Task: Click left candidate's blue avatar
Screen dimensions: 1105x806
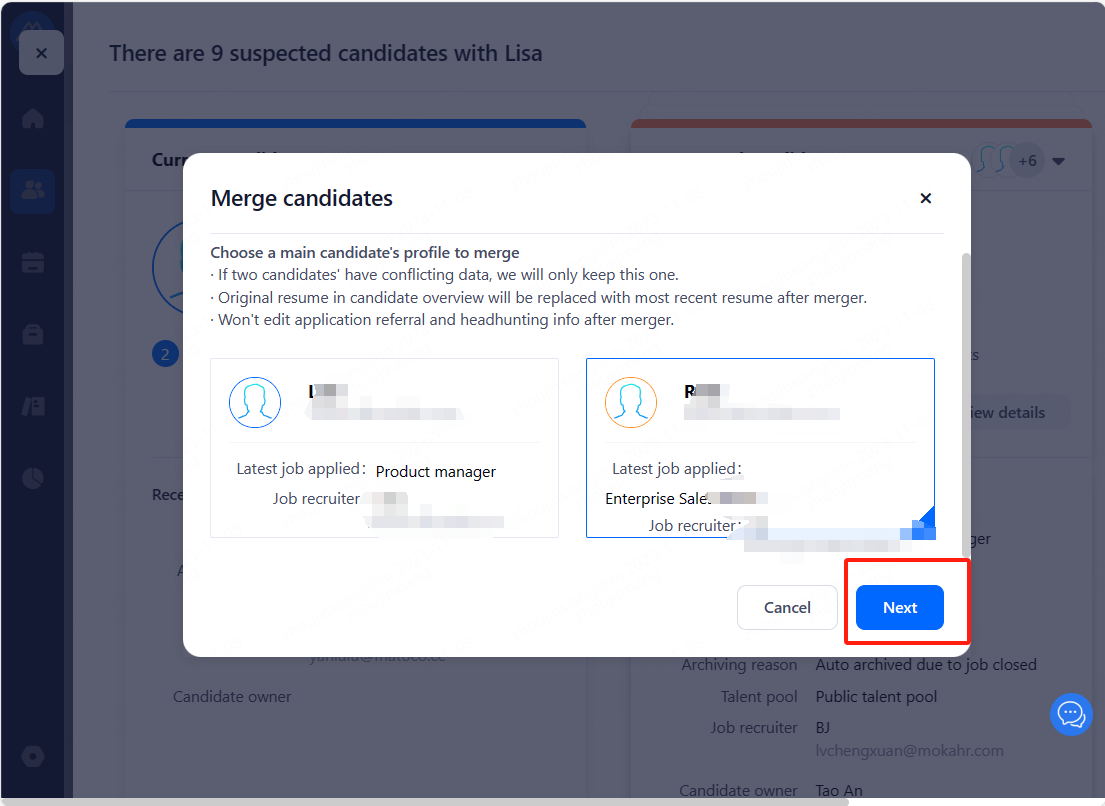Action: pos(255,403)
